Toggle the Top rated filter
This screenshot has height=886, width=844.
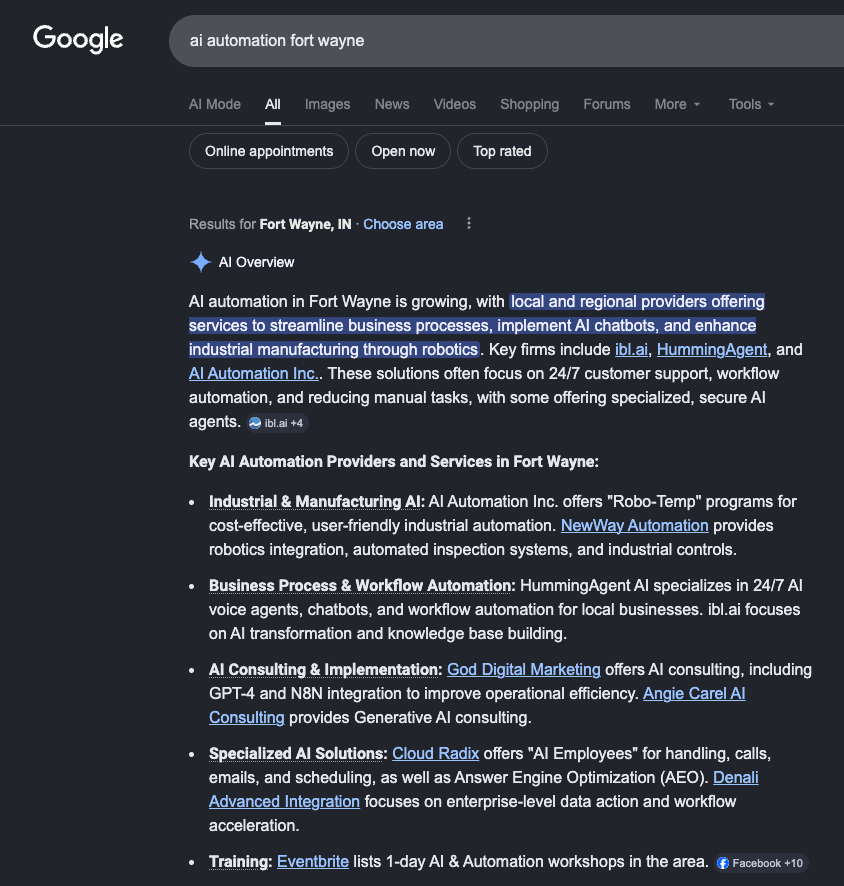[501, 151]
